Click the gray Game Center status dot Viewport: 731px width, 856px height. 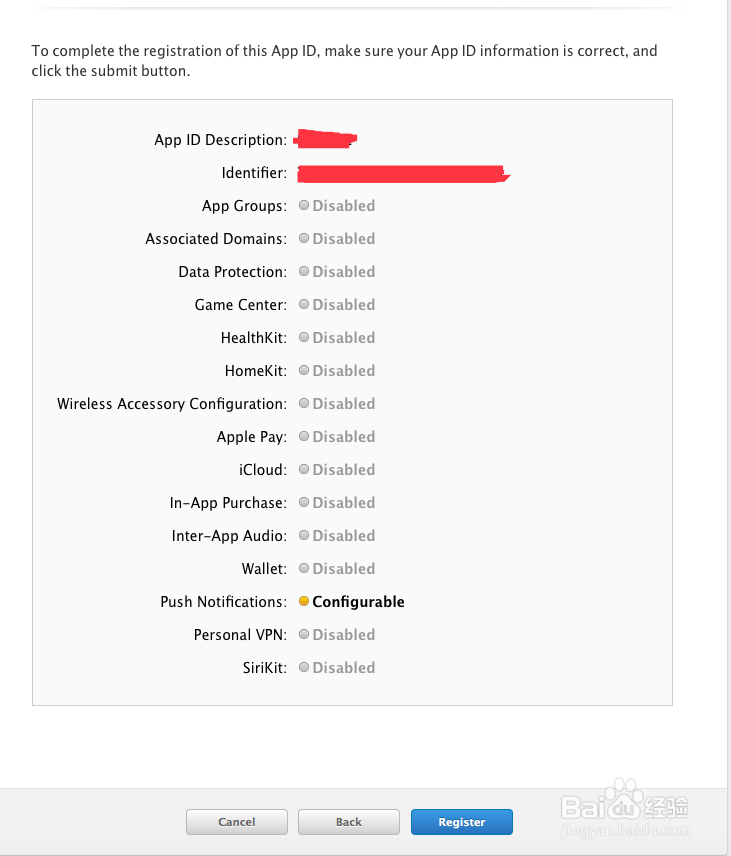[x=304, y=304]
